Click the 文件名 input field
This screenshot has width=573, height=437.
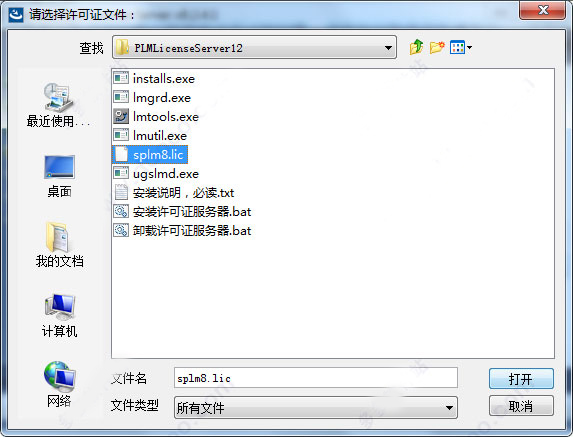coord(316,378)
